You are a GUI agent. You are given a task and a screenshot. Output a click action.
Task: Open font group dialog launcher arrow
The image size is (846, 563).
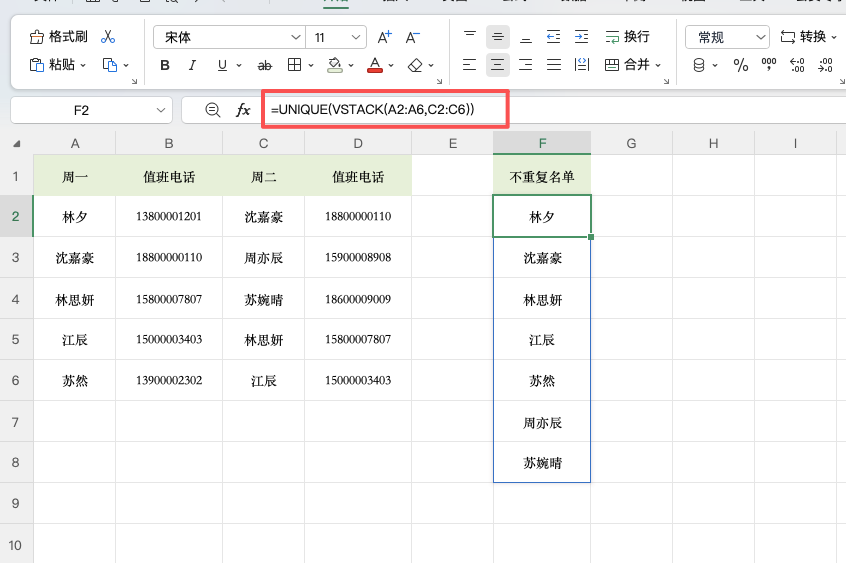point(439,82)
